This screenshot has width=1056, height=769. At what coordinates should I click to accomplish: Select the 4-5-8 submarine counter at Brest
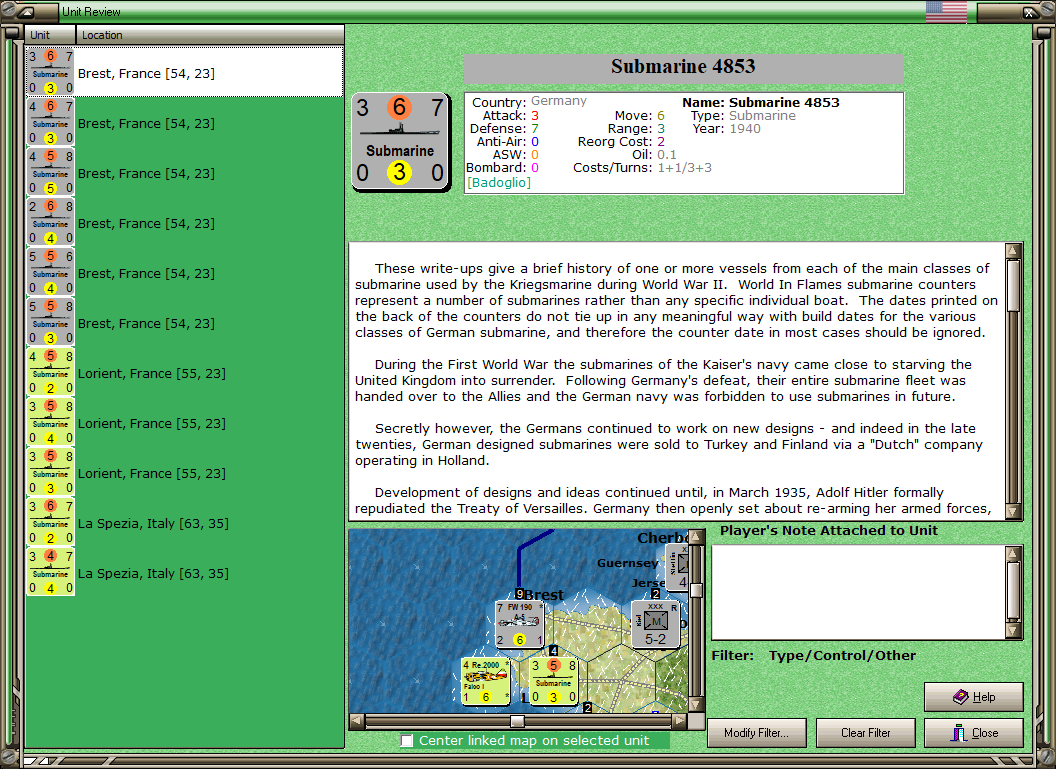pos(51,172)
